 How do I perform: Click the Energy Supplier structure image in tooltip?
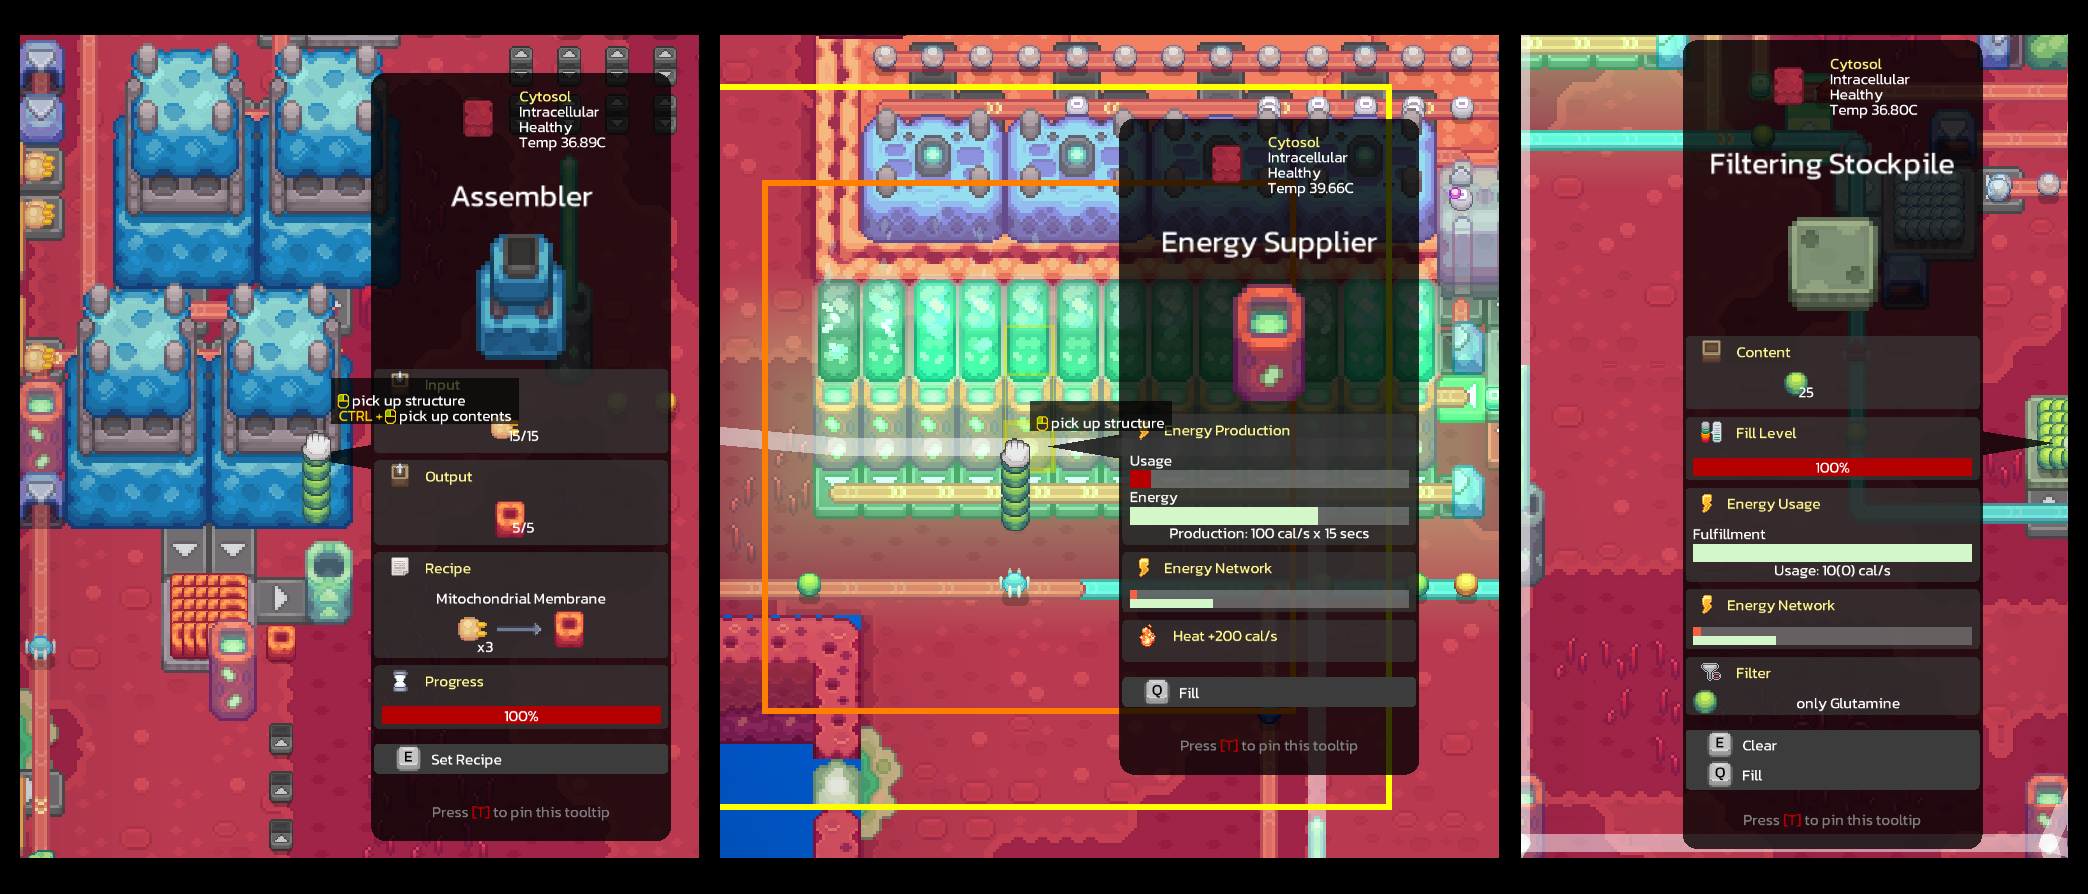tap(1268, 342)
